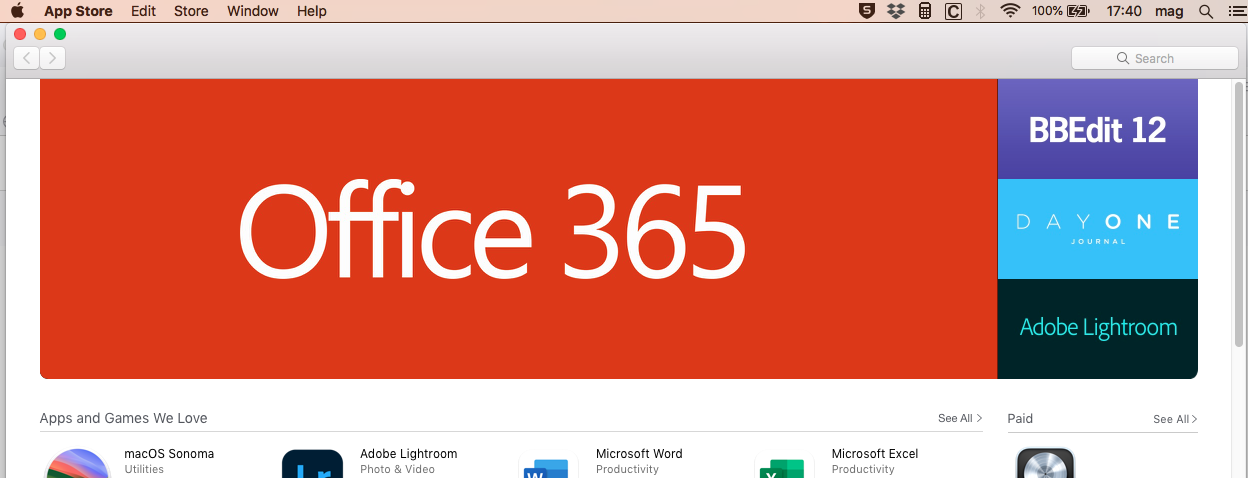Click the Dropbox menu bar icon
The height and width of the screenshot is (478, 1248).
tap(896, 11)
